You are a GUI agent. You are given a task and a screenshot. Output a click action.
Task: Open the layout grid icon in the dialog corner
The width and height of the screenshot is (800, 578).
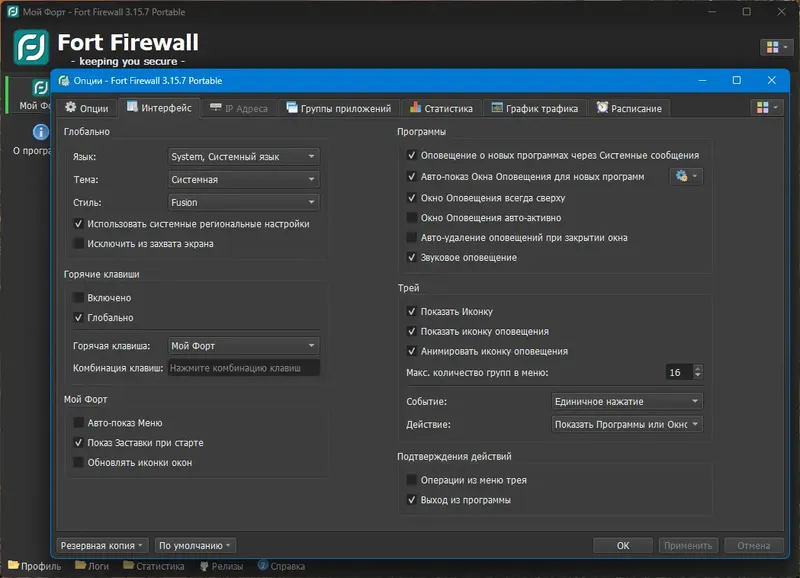764,108
